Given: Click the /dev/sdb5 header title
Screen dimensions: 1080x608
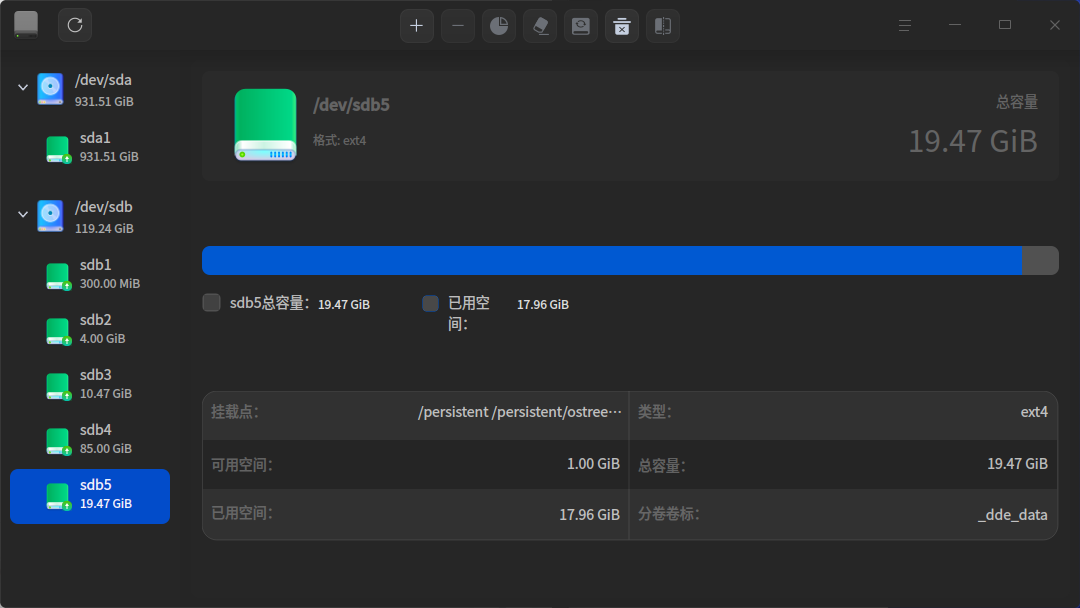Looking at the screenshot, I should click(x=351, y=105).
